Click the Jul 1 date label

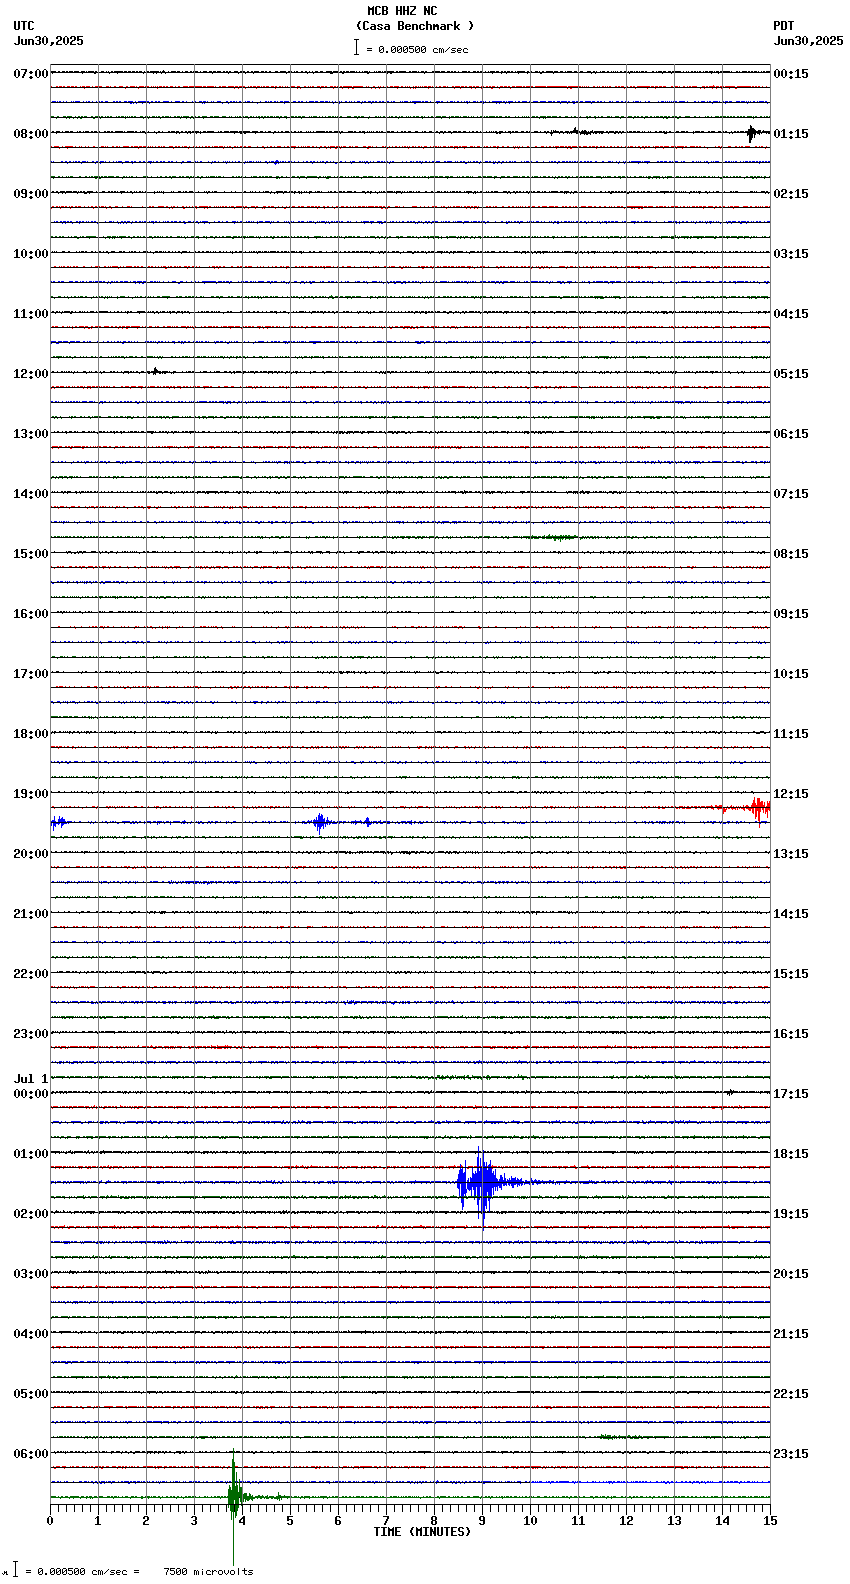(31, 1079)
